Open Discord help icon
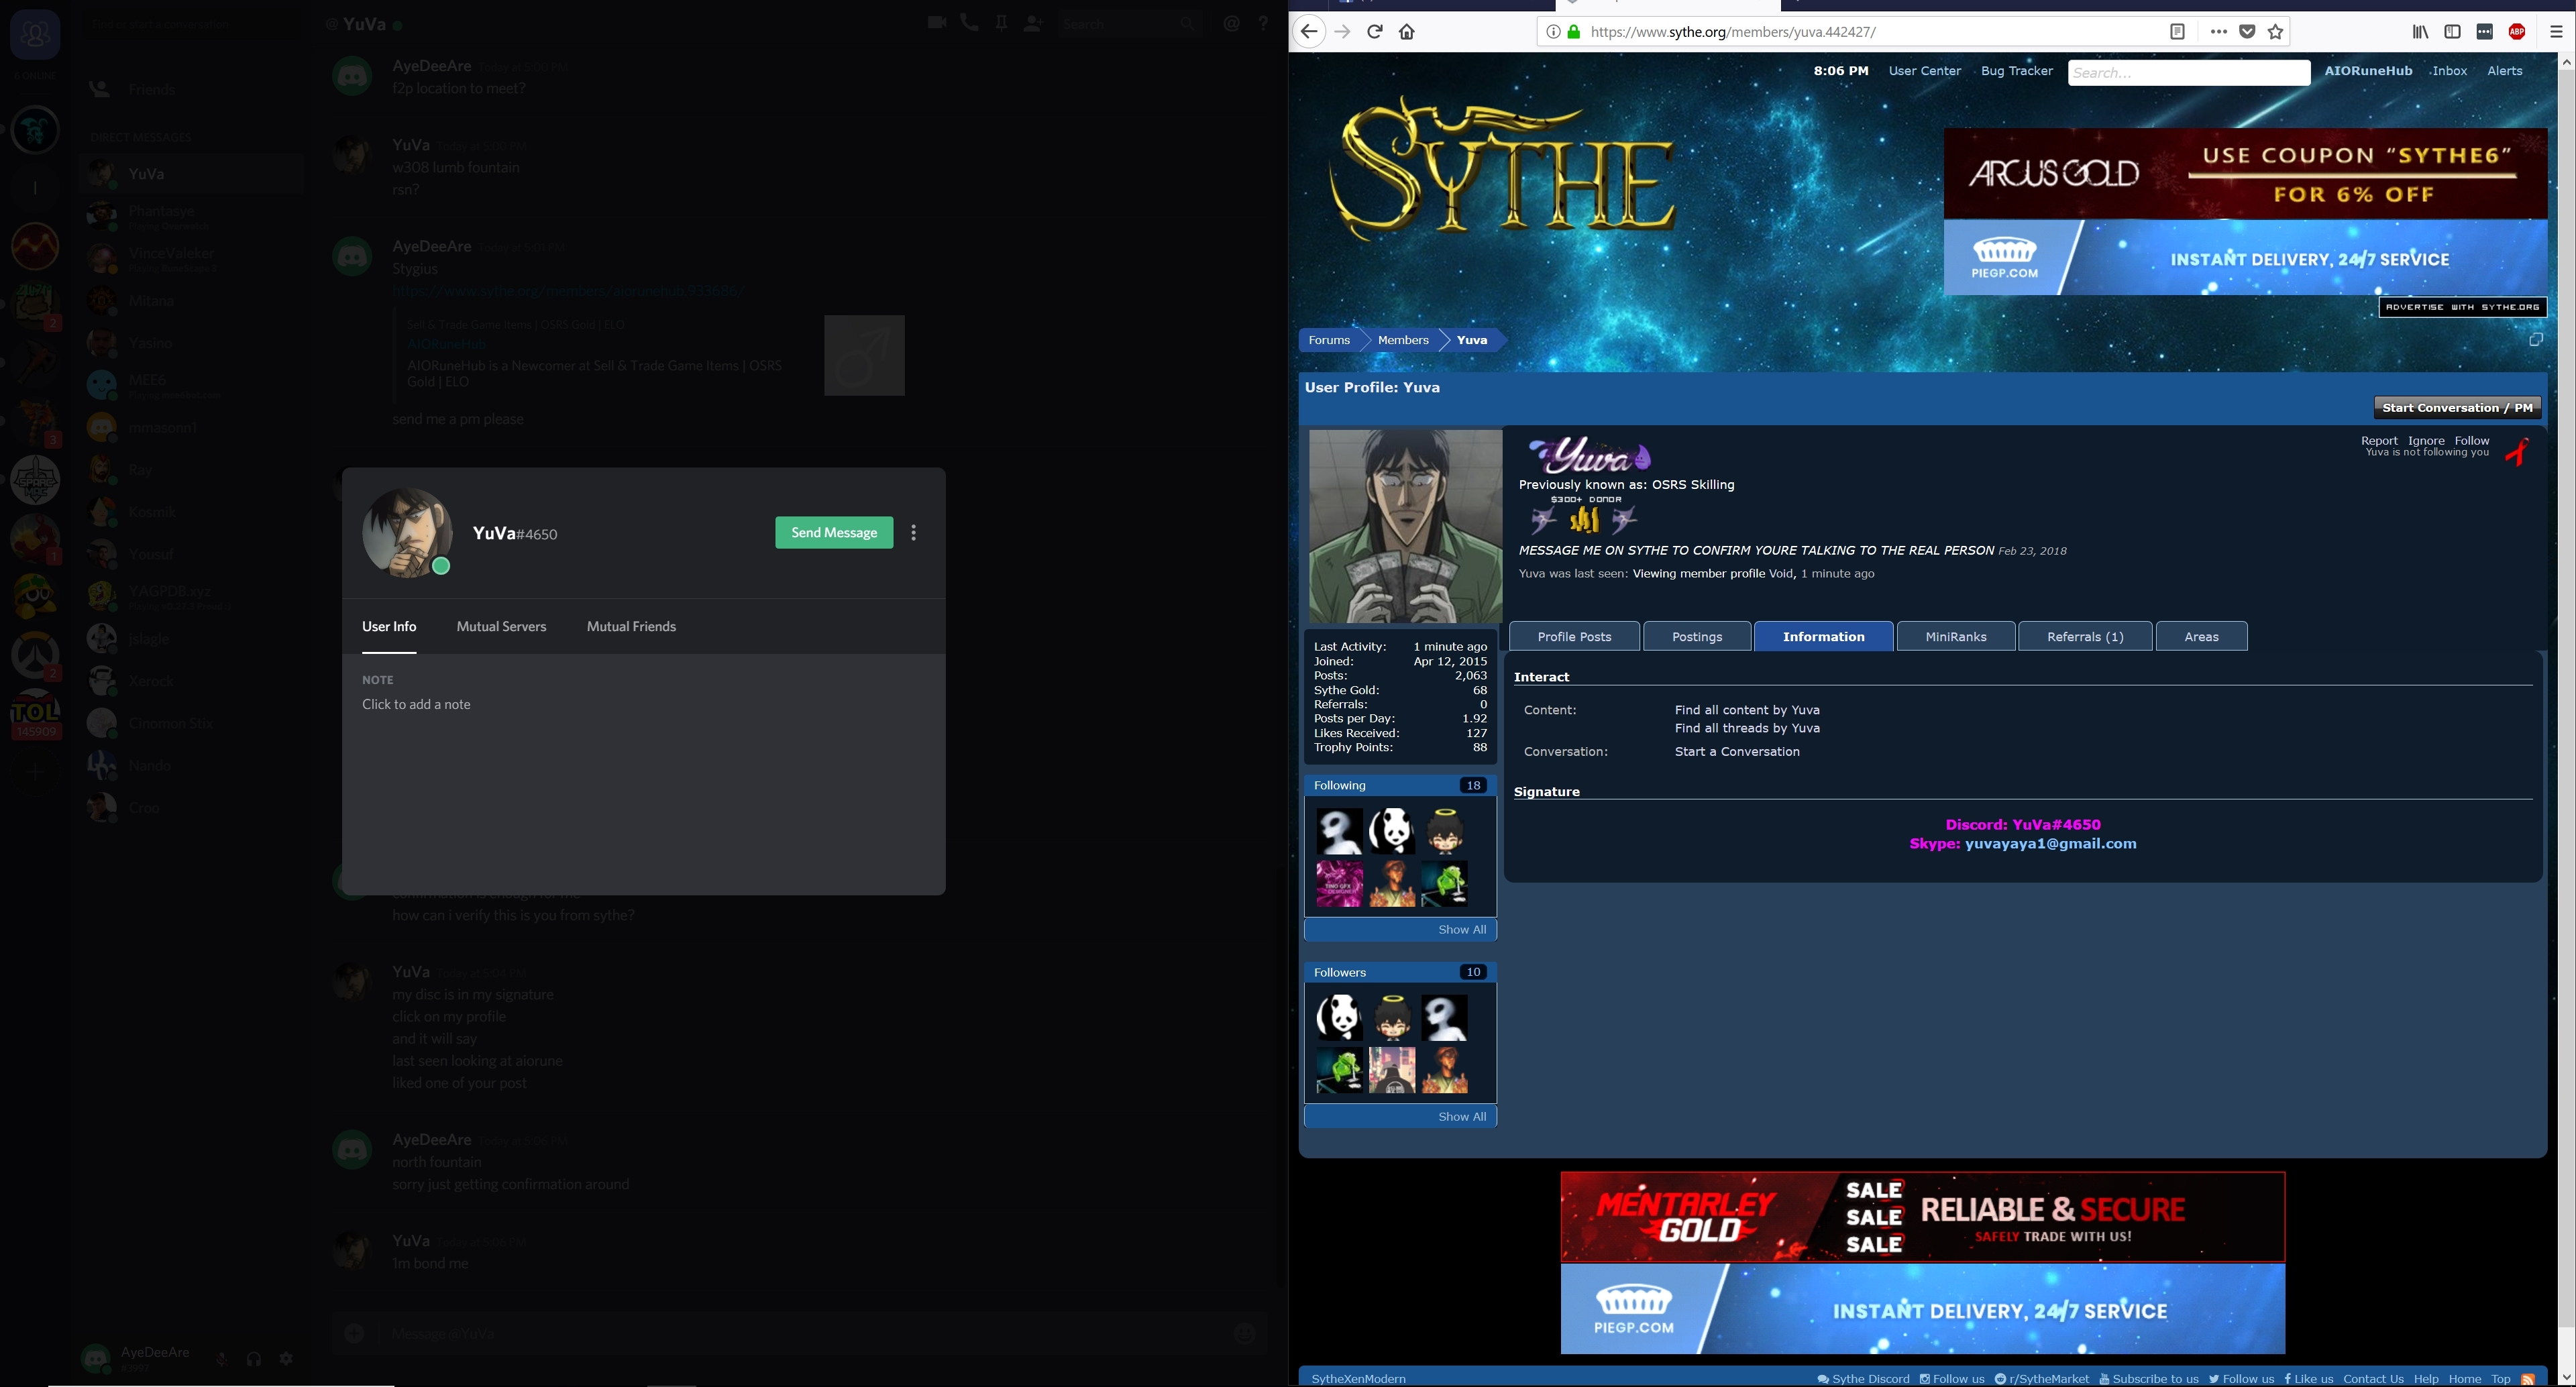The height and width of the screenshot is (1387, 2576). pyautogui.click(x=1264, y=23)
